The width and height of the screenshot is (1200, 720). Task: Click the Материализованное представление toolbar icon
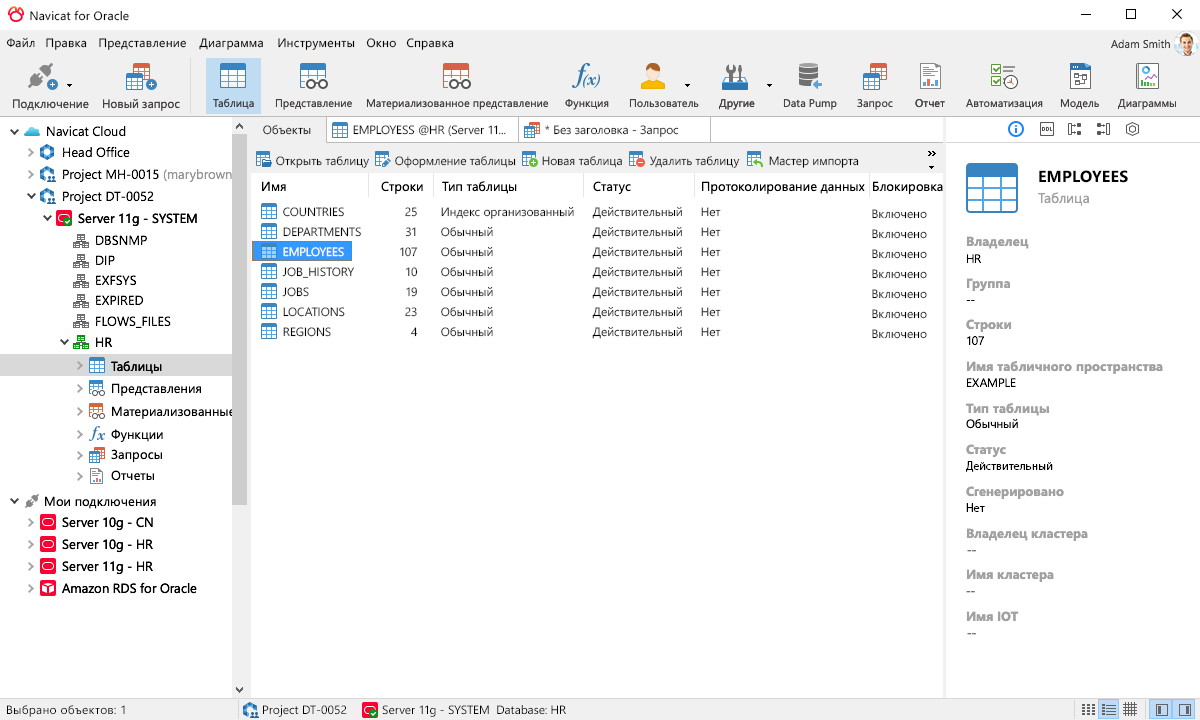pyautogui.click(x=457, y=86)
